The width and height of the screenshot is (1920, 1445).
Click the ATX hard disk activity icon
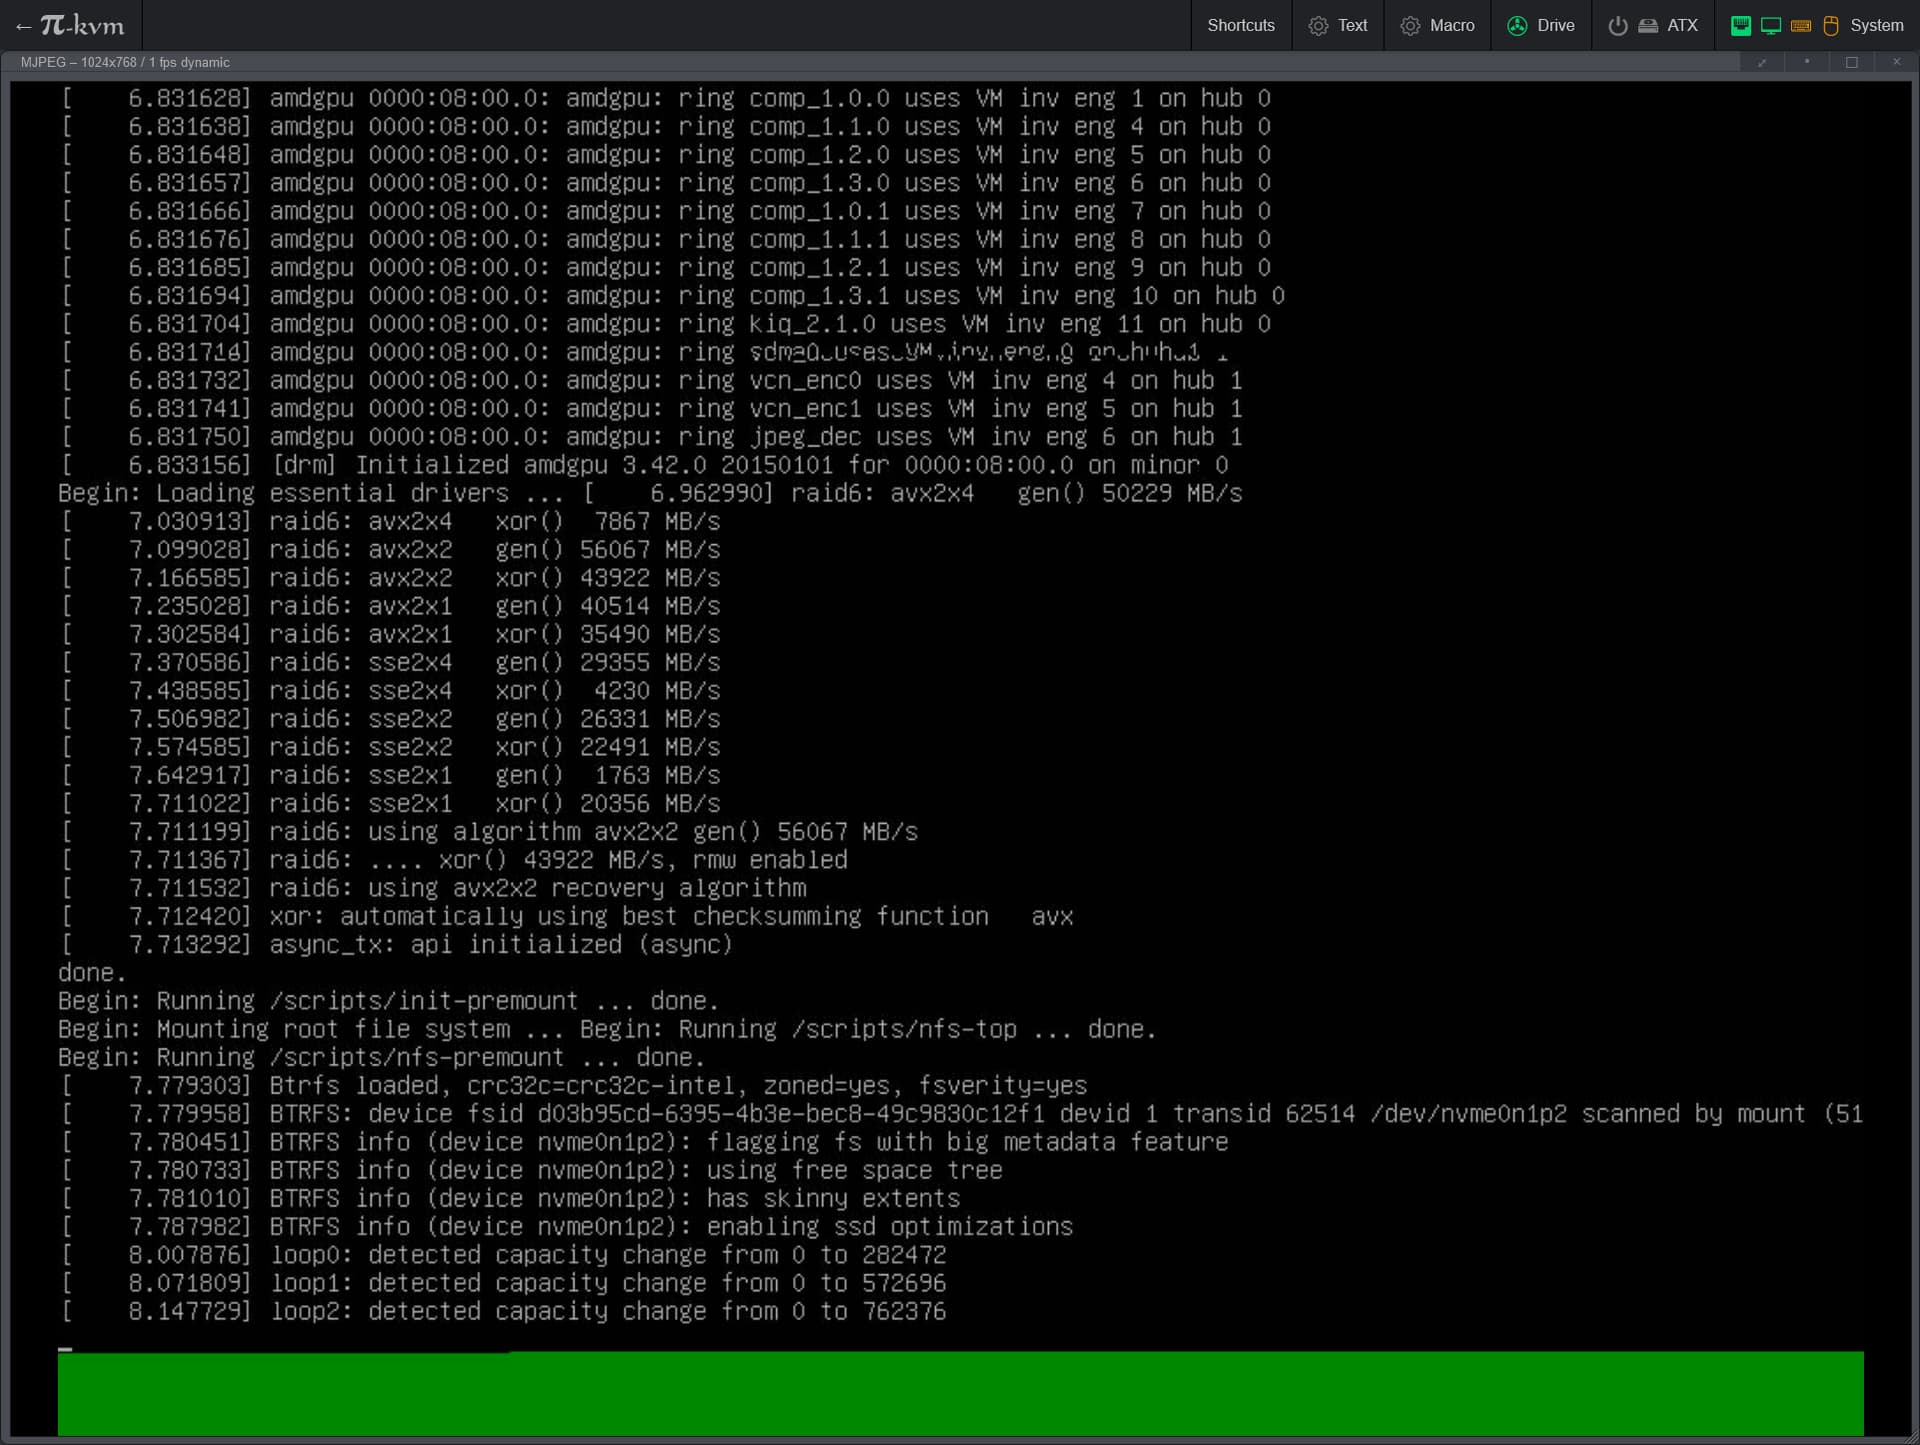1647,26
